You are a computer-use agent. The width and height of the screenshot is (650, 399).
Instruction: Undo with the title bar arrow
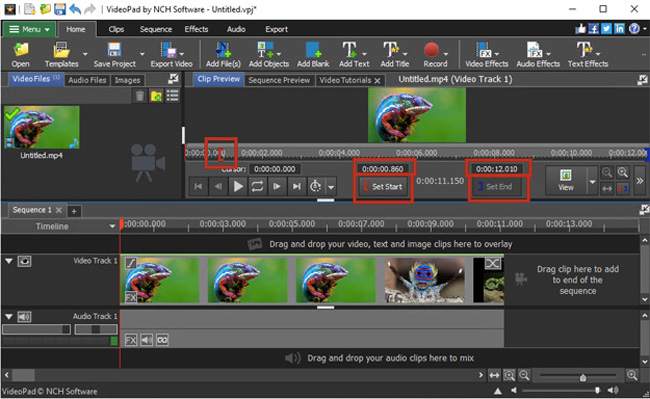coord(75,9)
